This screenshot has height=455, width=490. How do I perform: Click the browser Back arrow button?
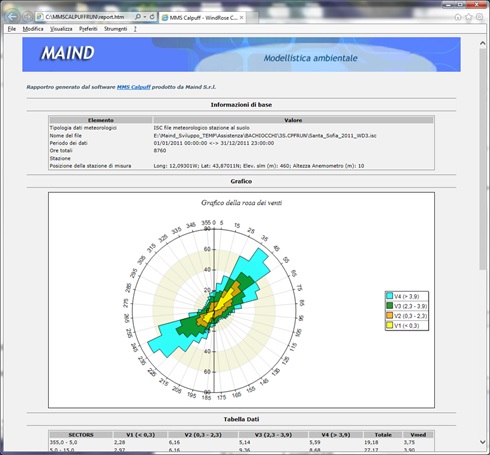point(12,16)
